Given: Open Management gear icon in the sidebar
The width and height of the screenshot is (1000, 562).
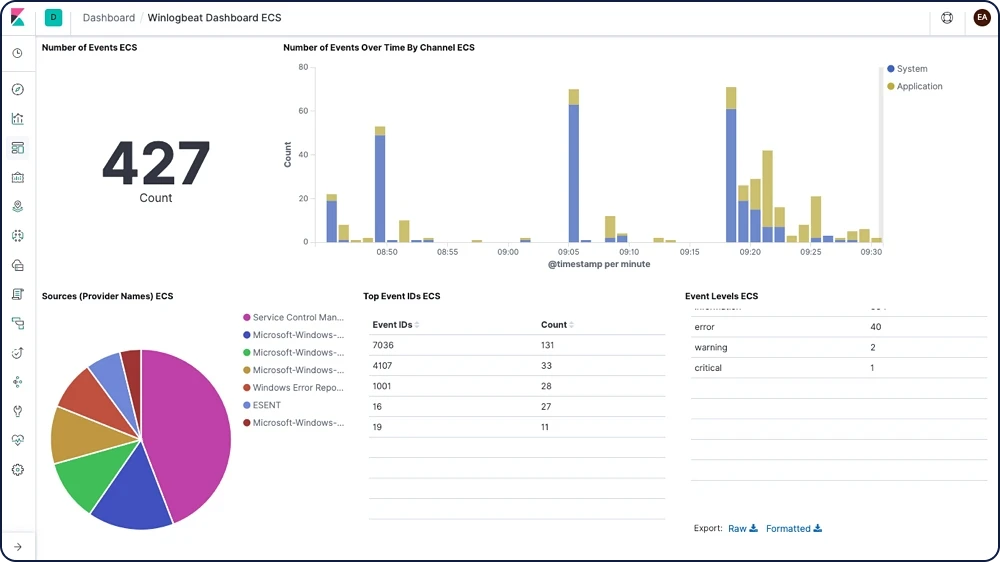Looking at the screenshot, I should pyautogui.click(x=18, y=470).
